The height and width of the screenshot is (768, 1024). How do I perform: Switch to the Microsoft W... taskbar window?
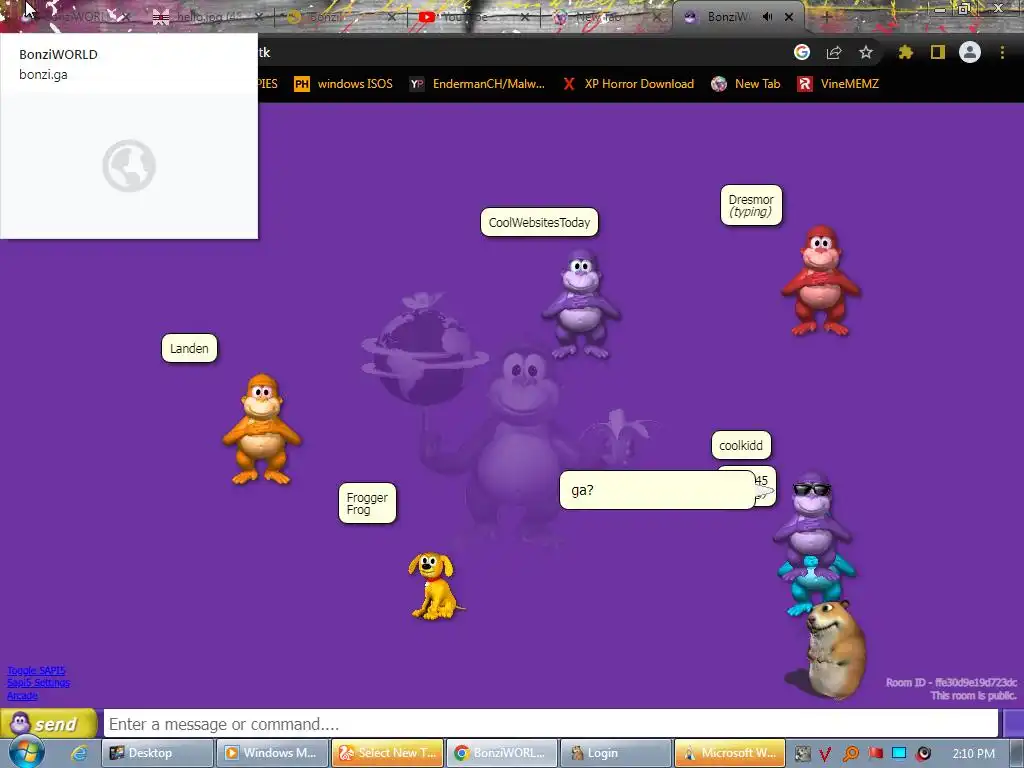click(731, 753)
